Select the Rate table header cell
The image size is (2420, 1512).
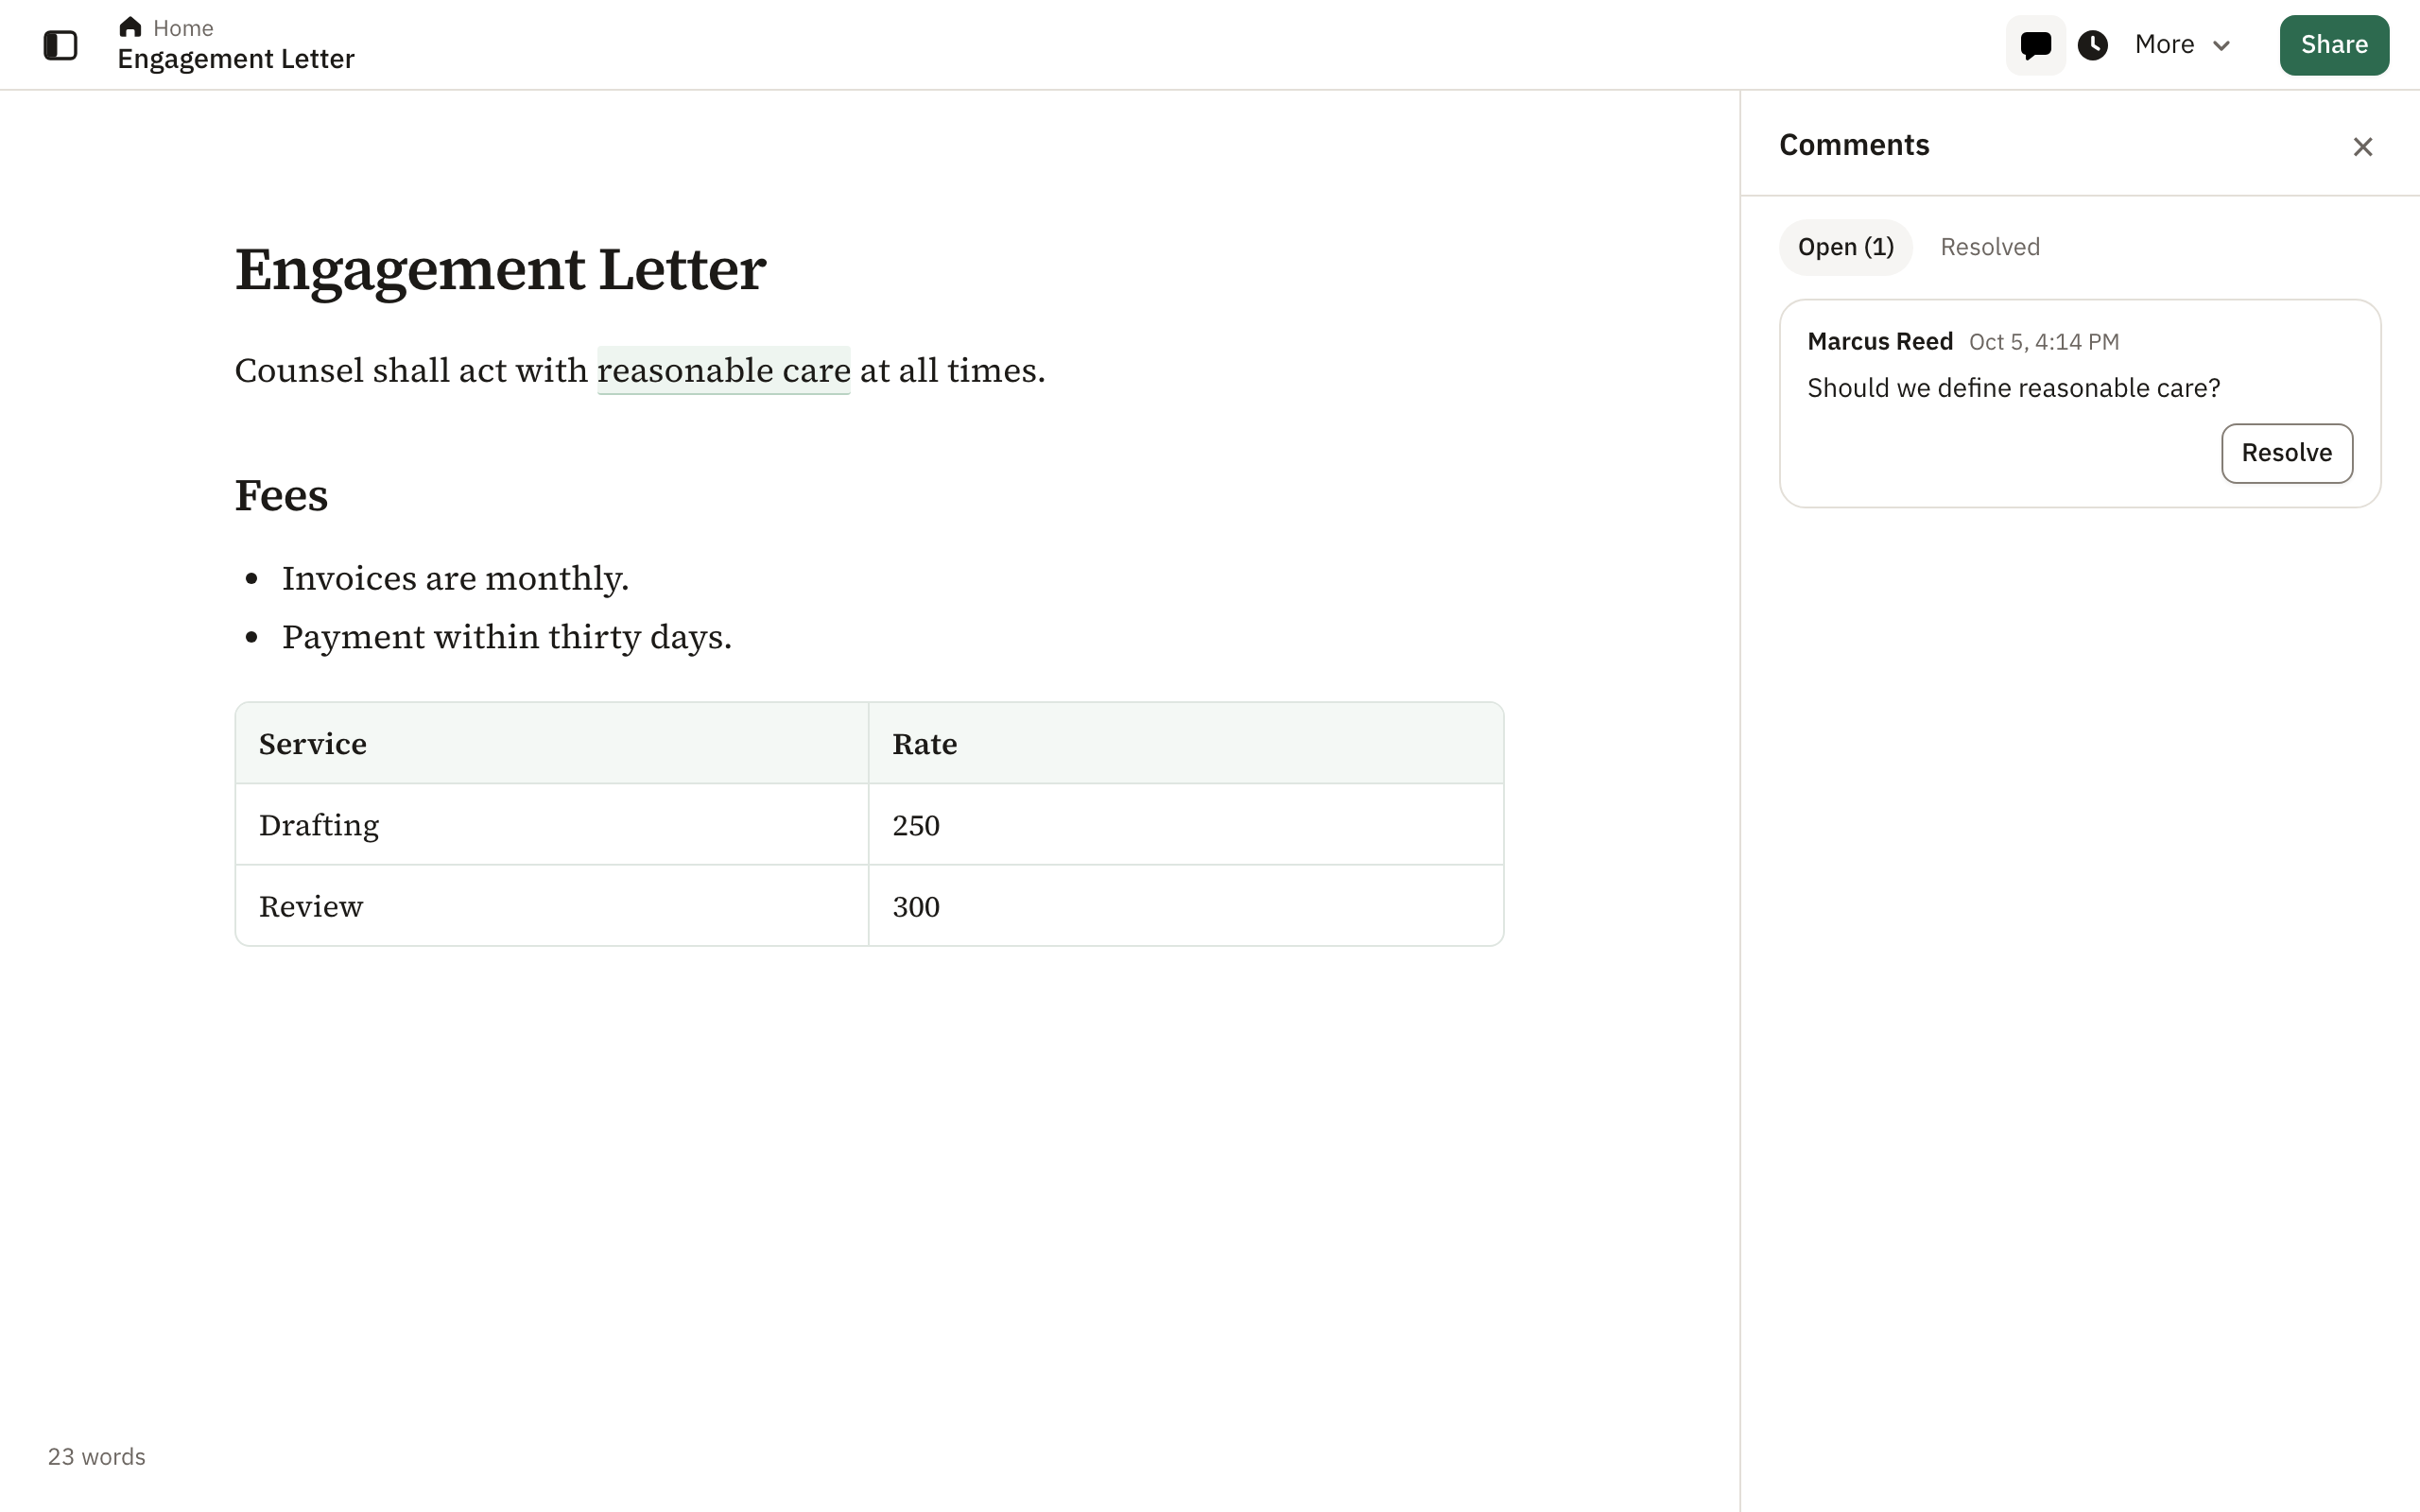coord(1186,743)
